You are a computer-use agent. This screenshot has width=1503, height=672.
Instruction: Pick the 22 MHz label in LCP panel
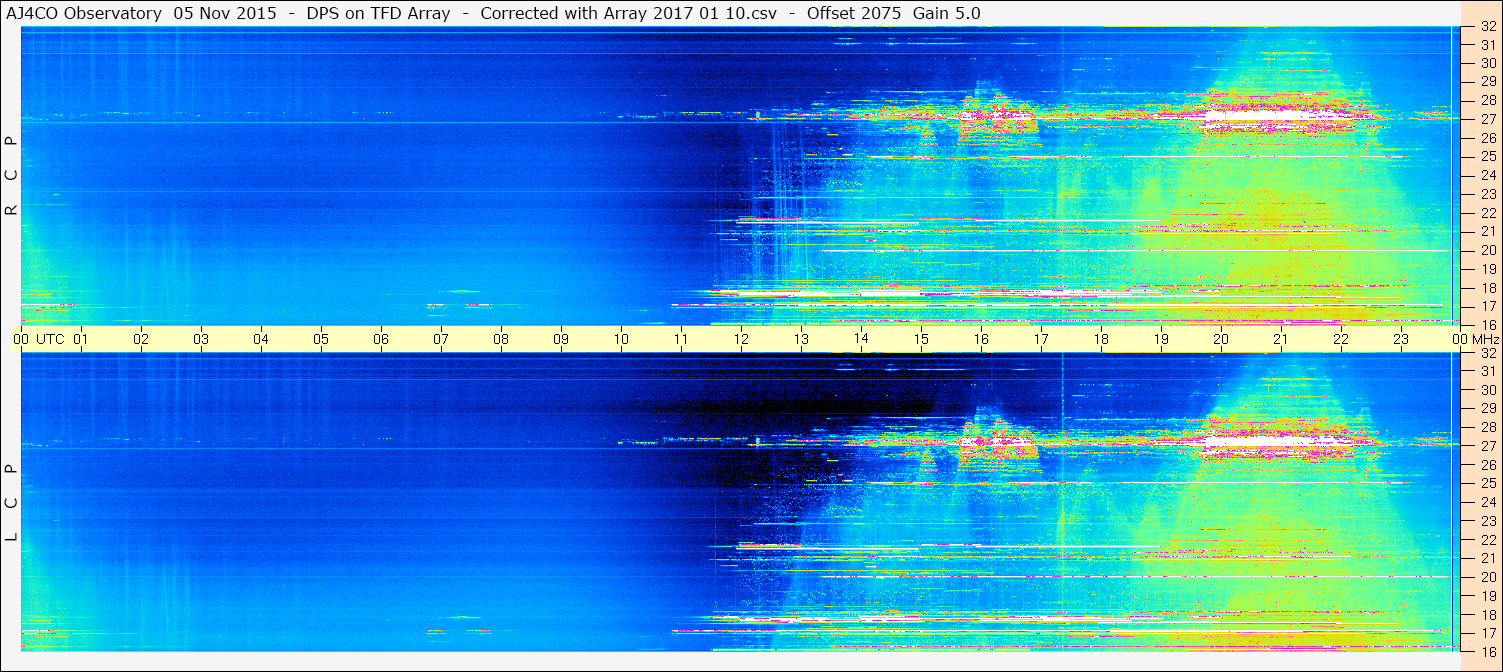click(1487, 540)
